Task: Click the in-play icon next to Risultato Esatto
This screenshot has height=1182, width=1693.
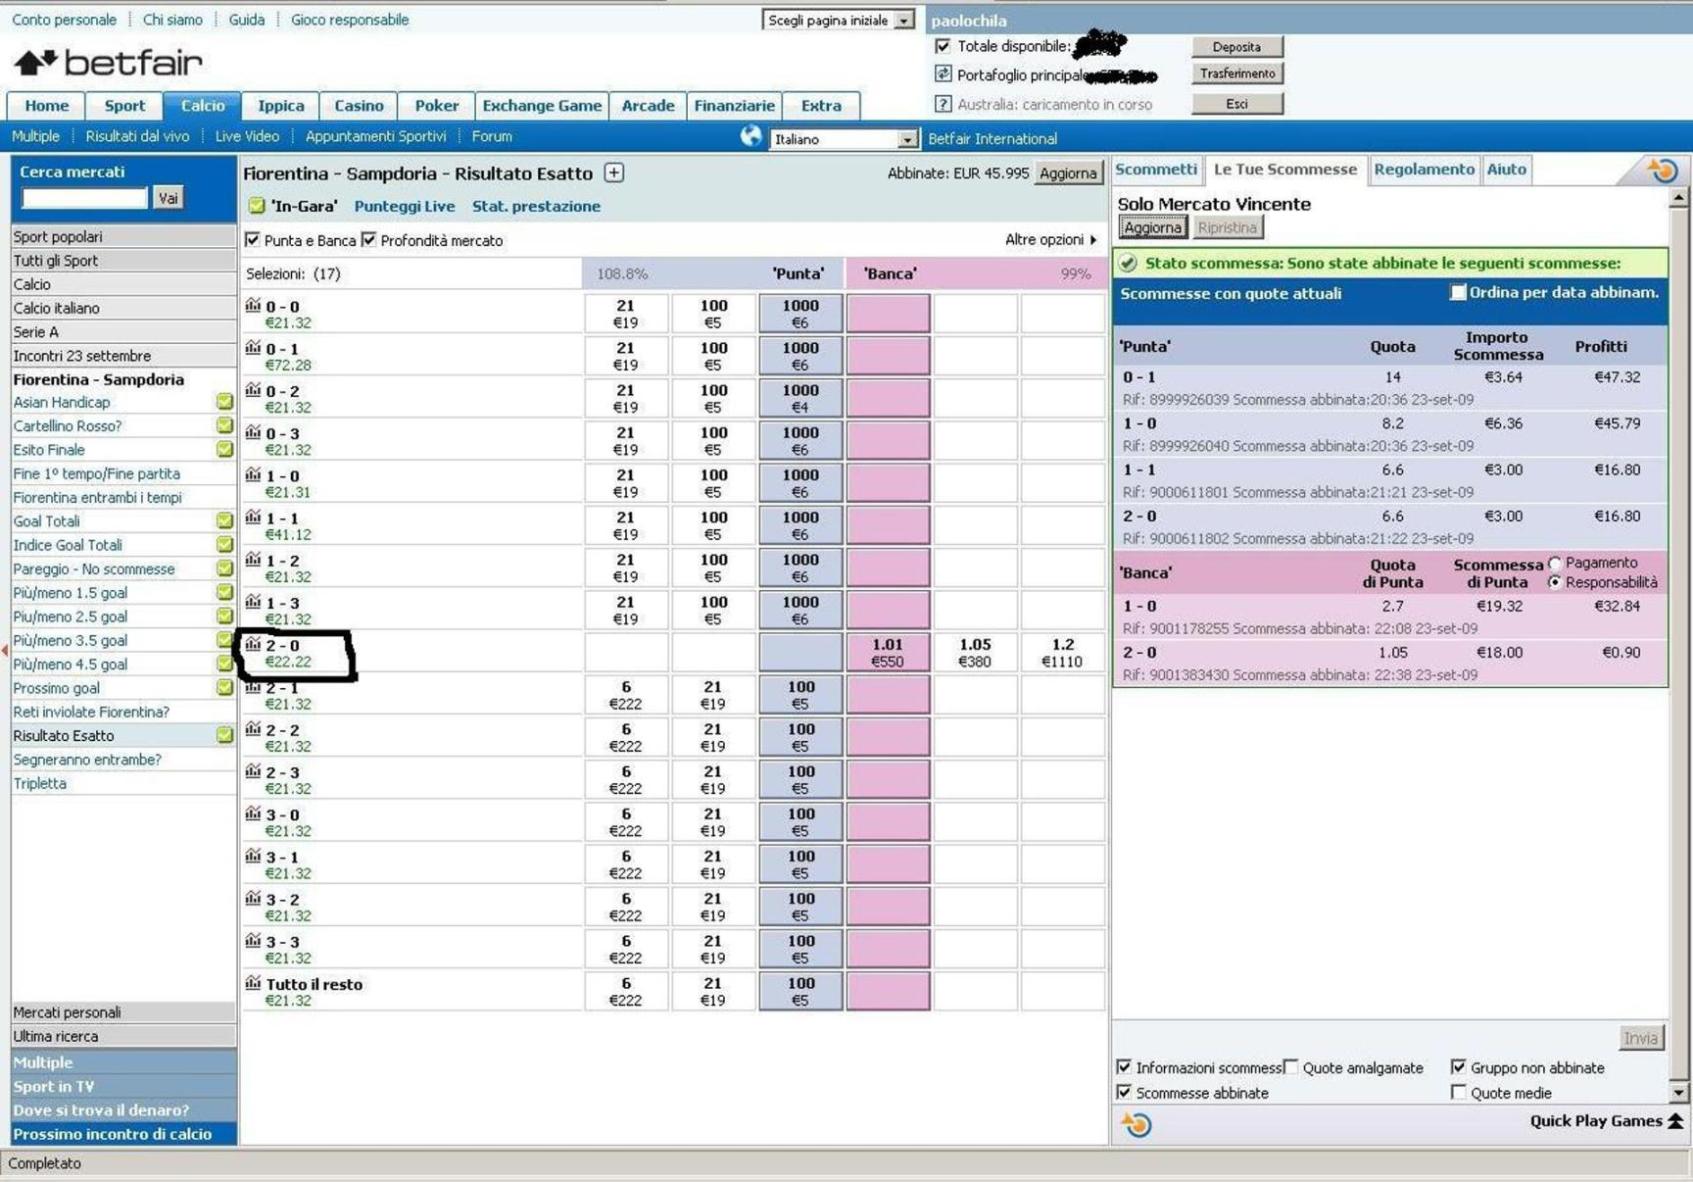Action: click(225, 735)
